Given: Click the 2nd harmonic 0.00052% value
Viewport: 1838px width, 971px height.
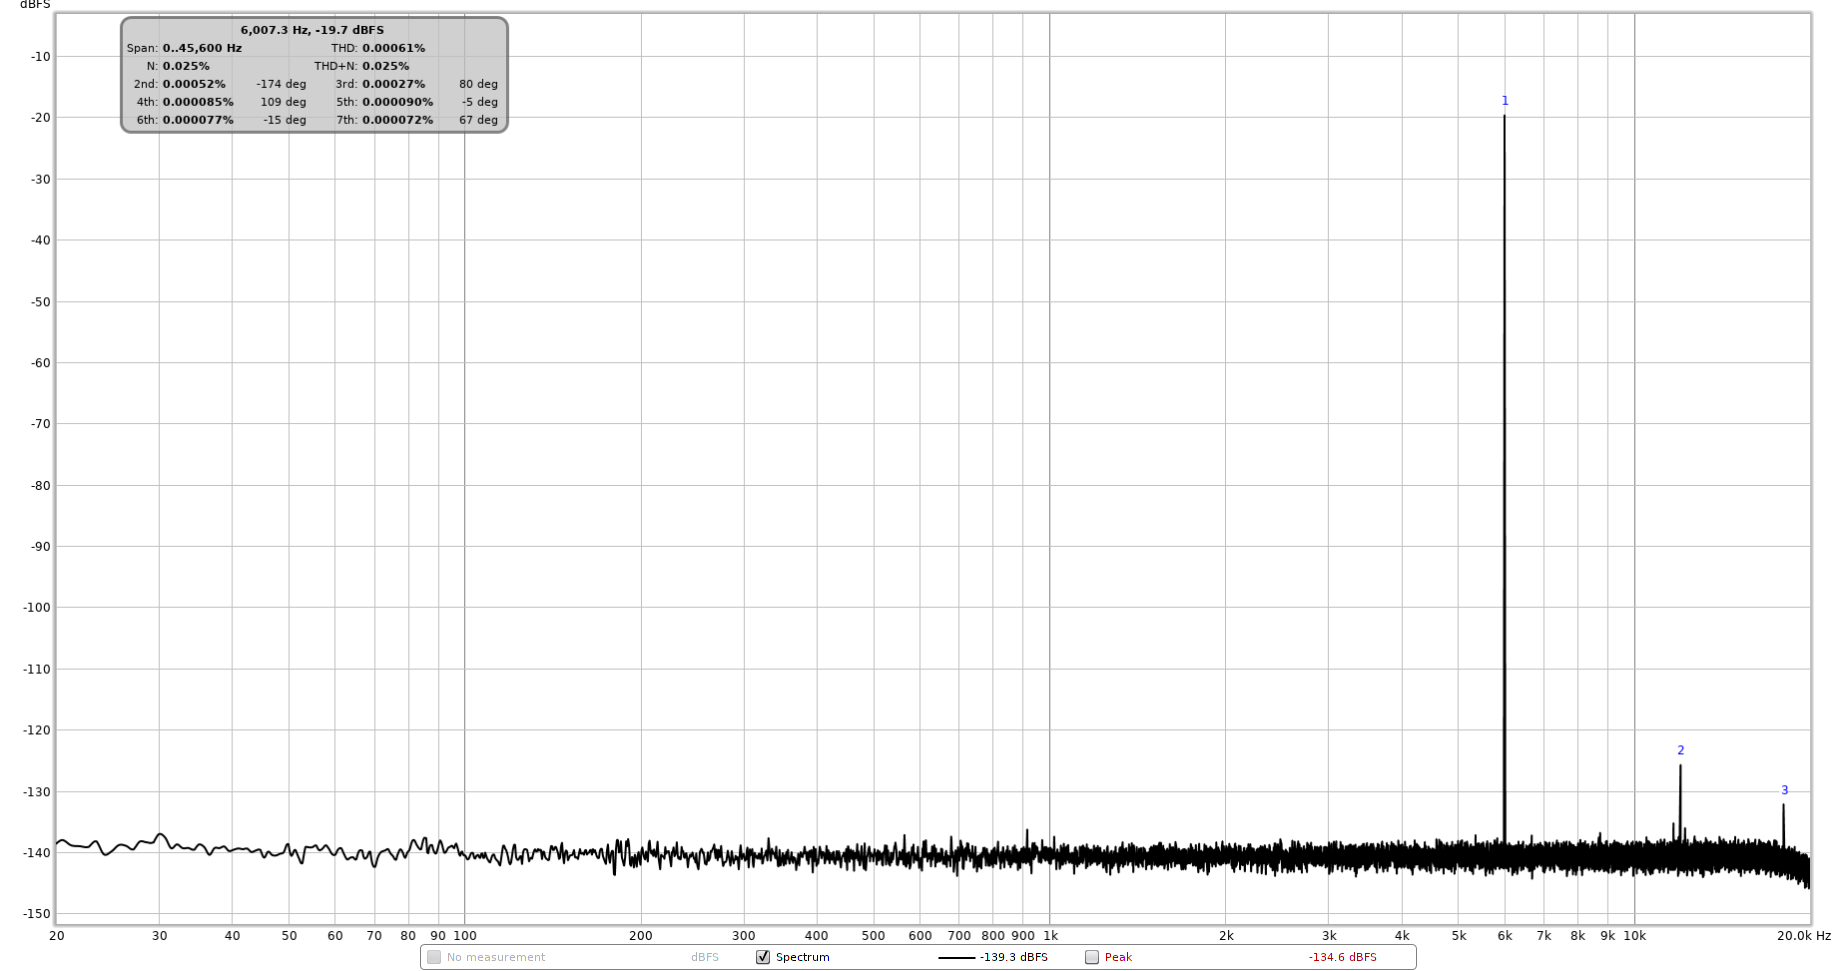Looking at the screenshot, I should click(194, 84).
